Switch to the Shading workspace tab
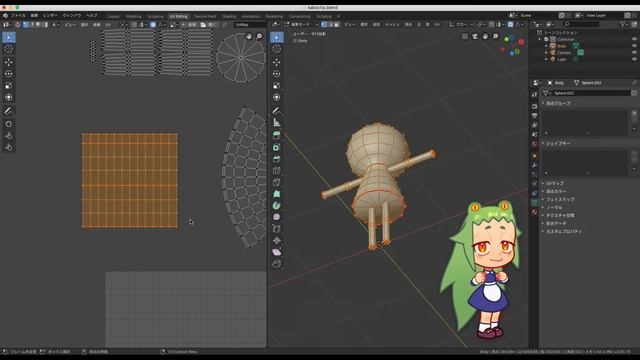 click(x=229, y=16)
